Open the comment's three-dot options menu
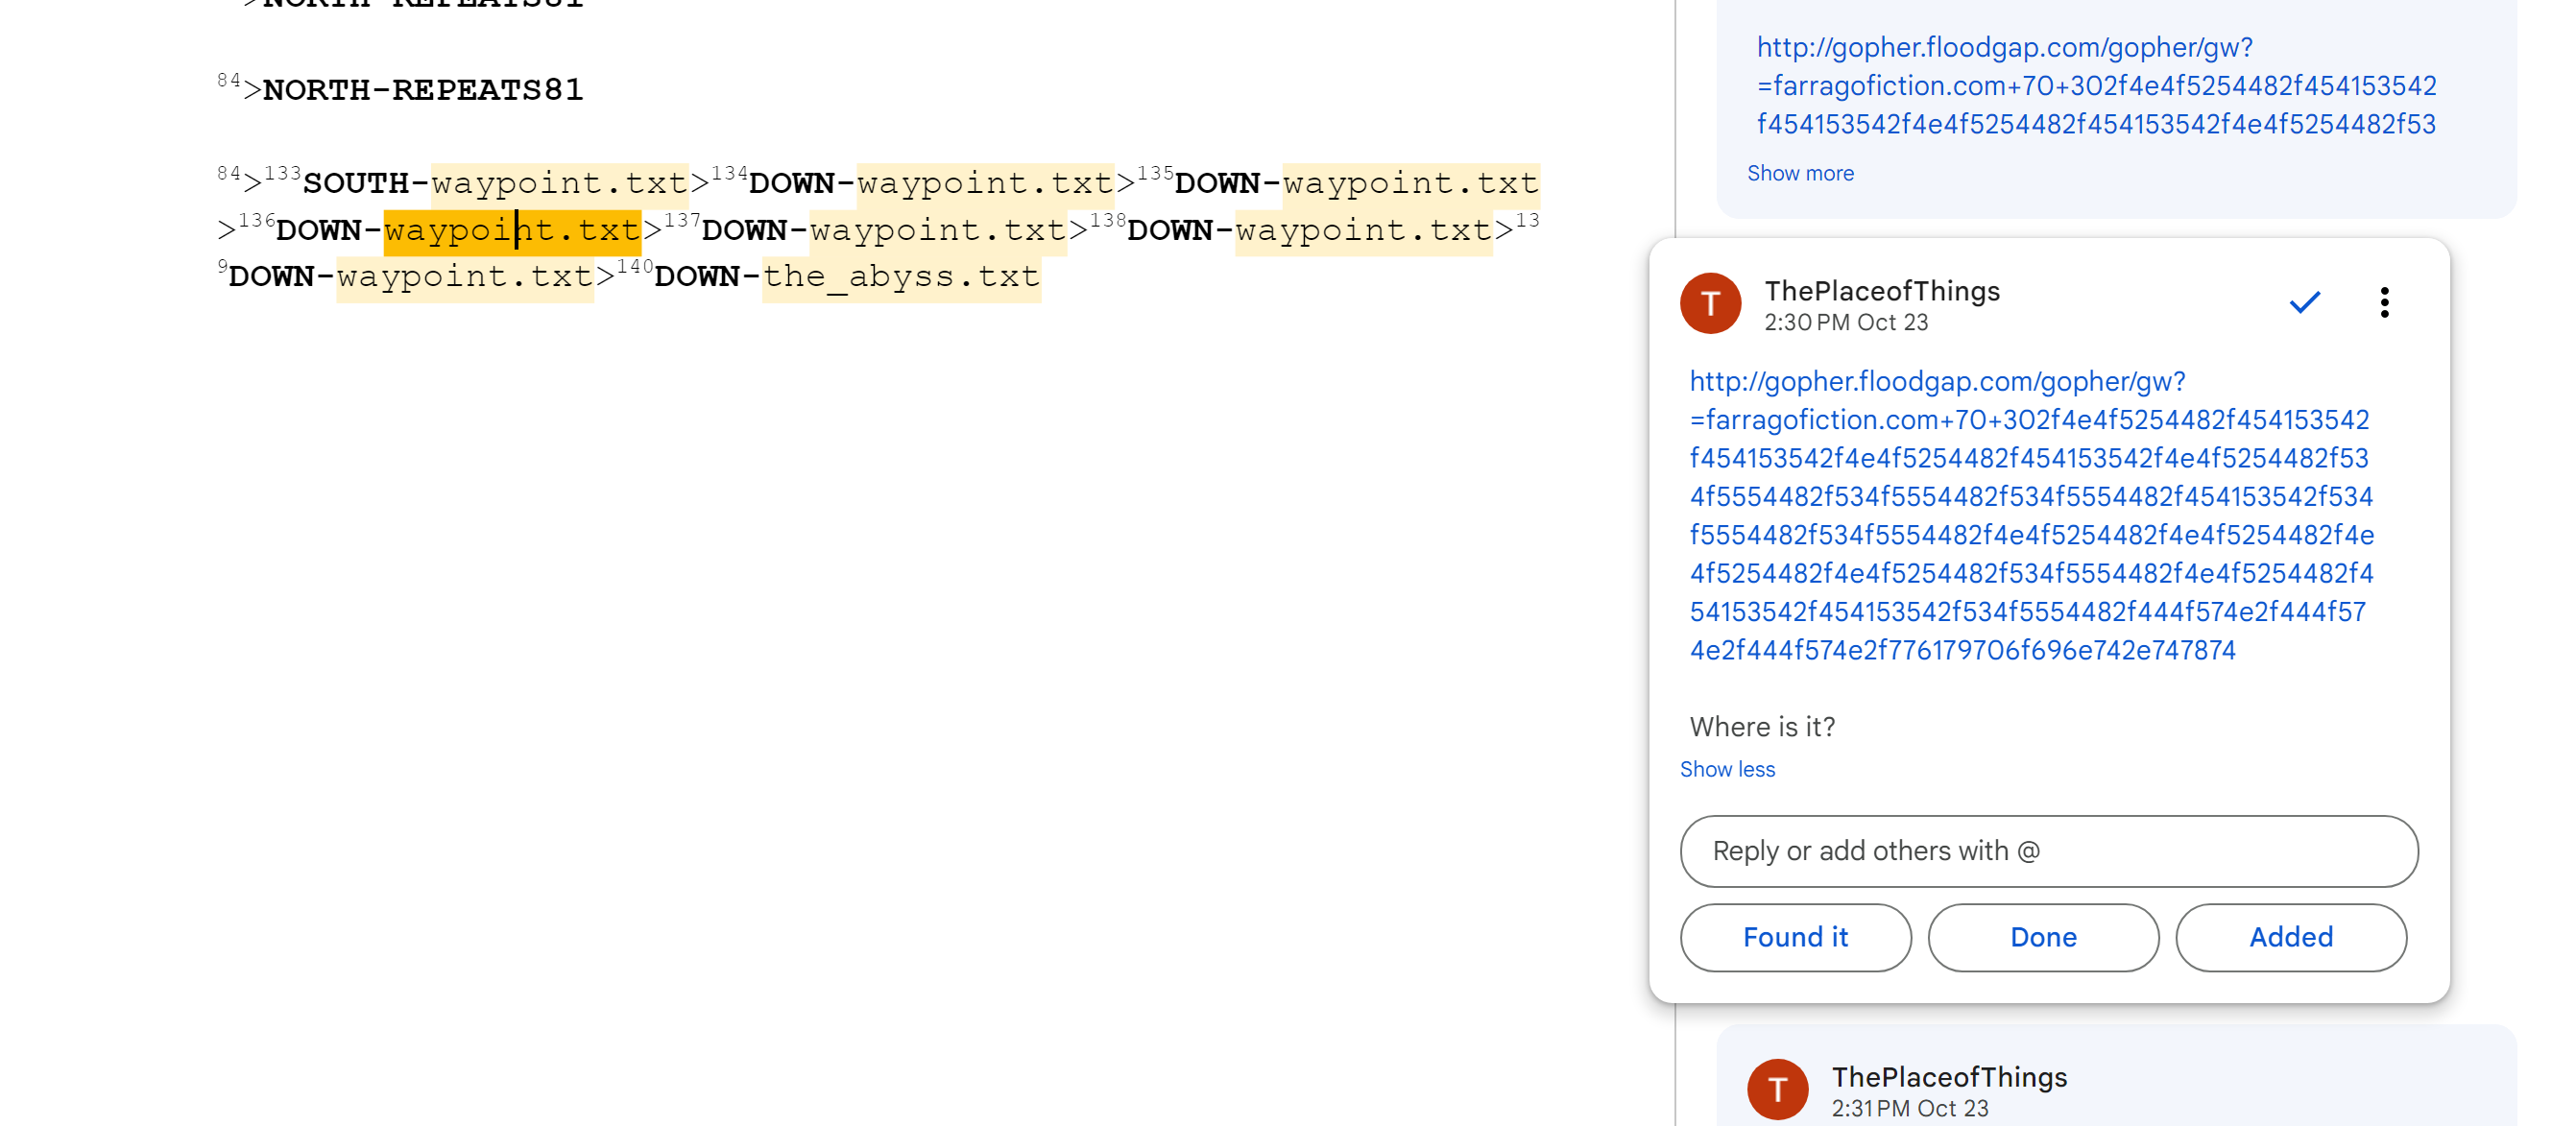This screenshot has width=2576, height=1126. (2384, 302)
